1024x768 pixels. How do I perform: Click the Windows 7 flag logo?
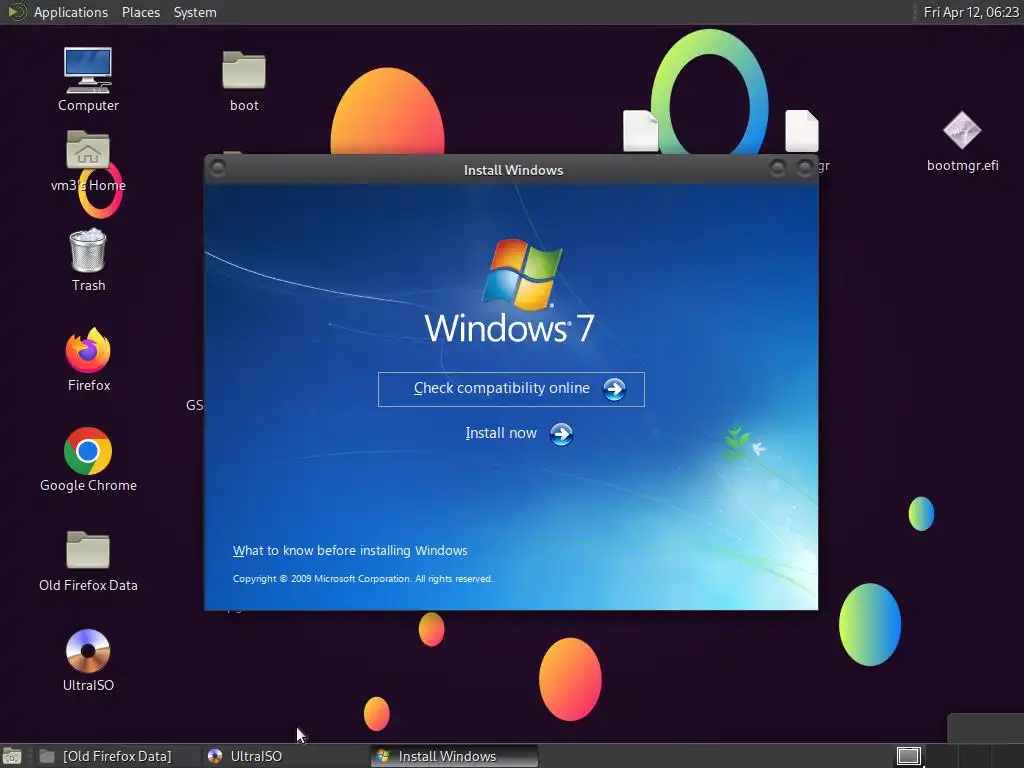(522, 274)
